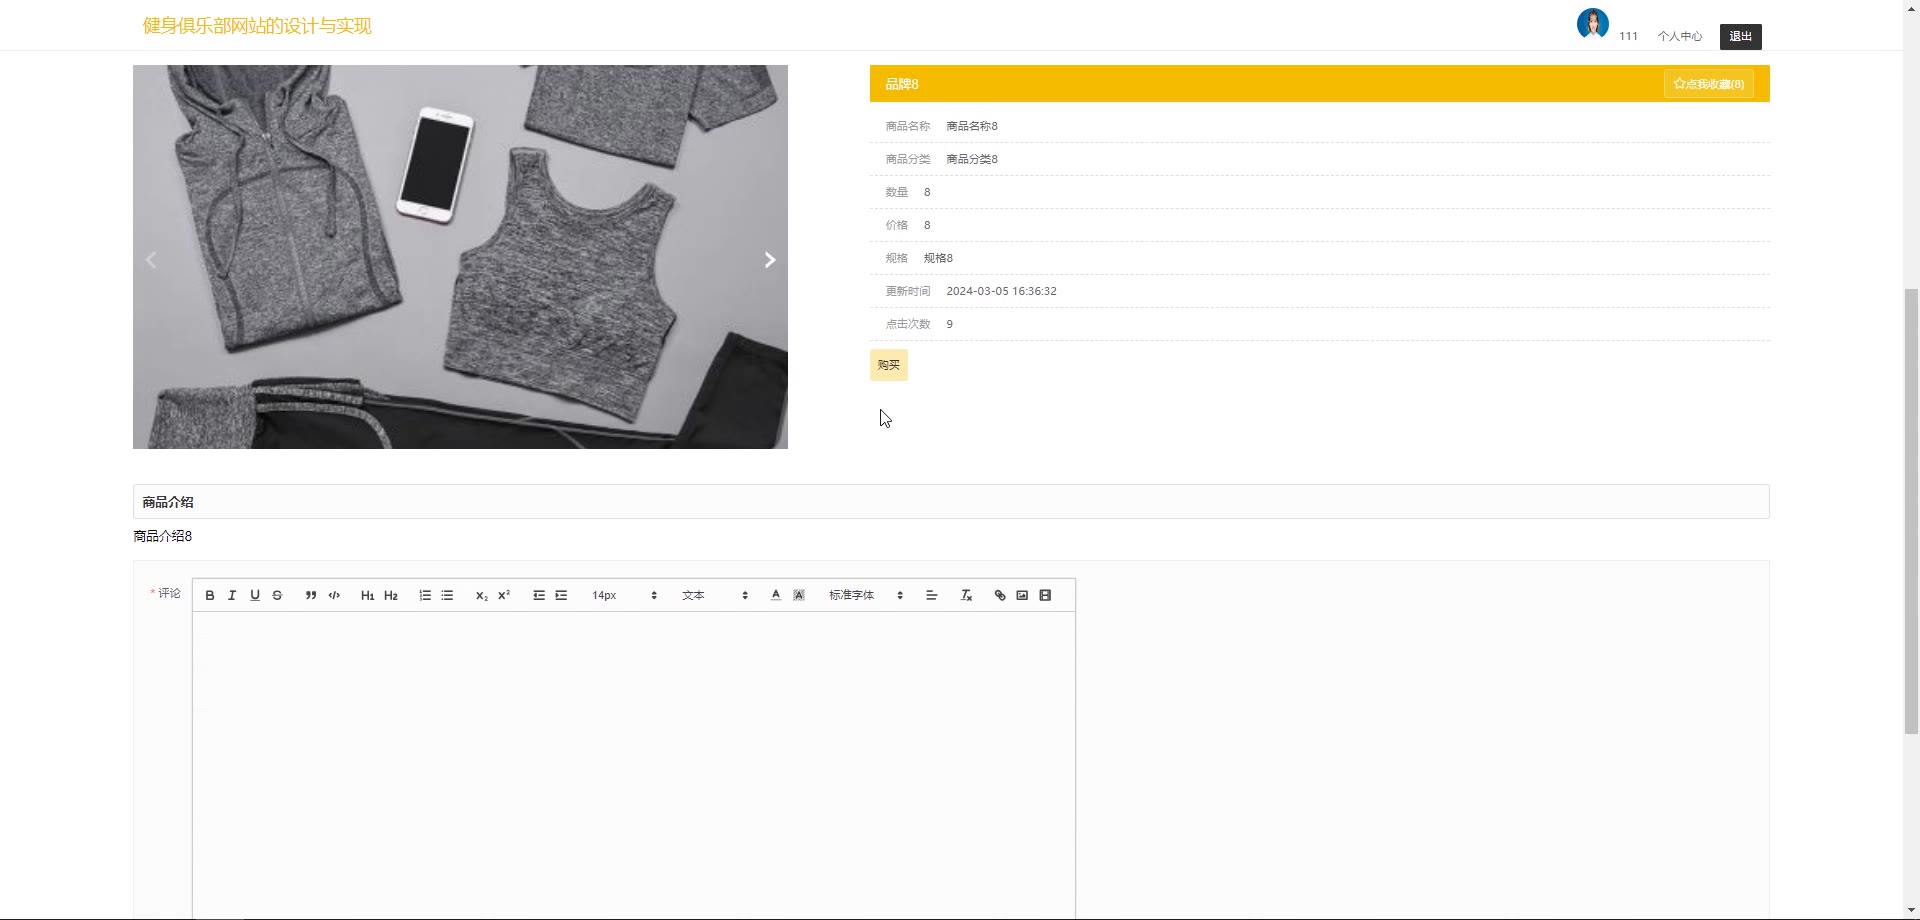Insert a hyperlink in the comment
Viewport: 1920px width, 920px height.
point(1000,595)
